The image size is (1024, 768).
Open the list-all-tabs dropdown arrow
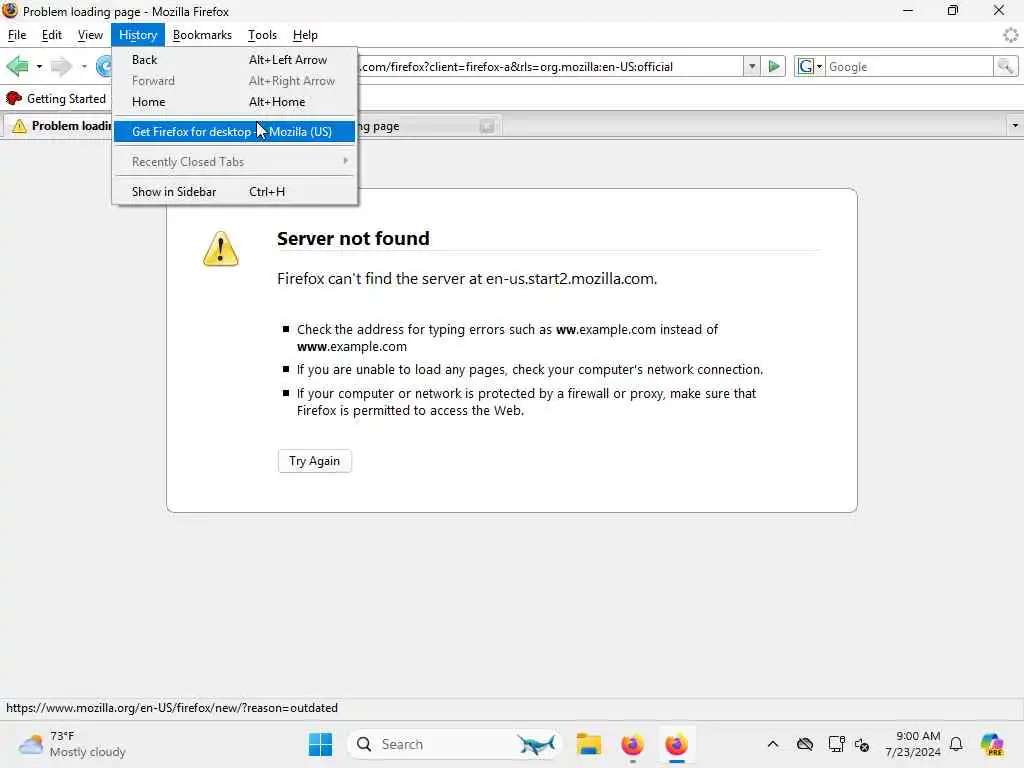click(1014, 125)
